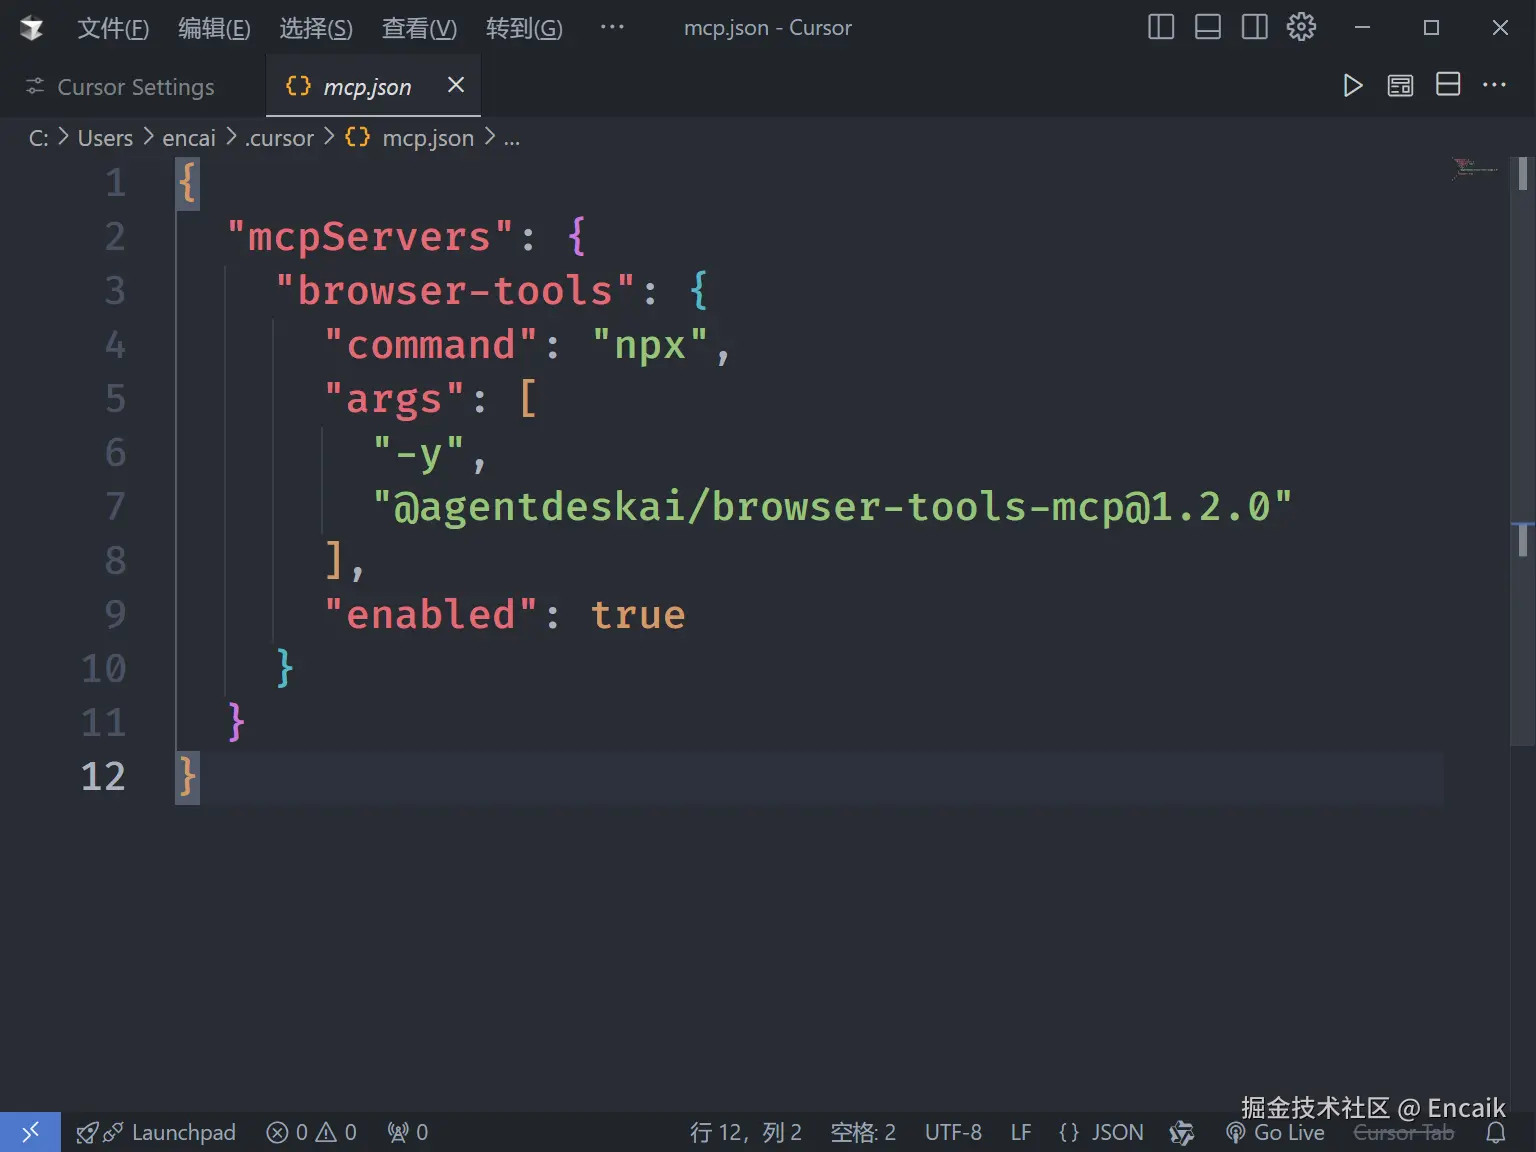Minimize the Cursor window
The image size is (1536, 1152).
(1362, 28)
